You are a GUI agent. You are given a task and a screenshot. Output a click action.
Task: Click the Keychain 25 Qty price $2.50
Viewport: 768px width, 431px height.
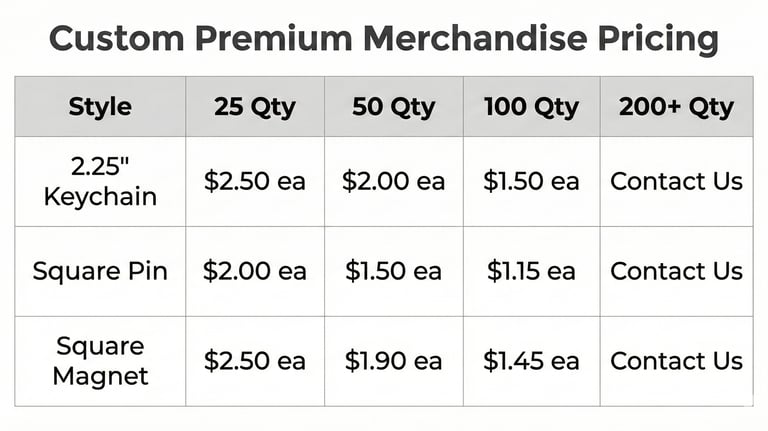pos(254,181)
